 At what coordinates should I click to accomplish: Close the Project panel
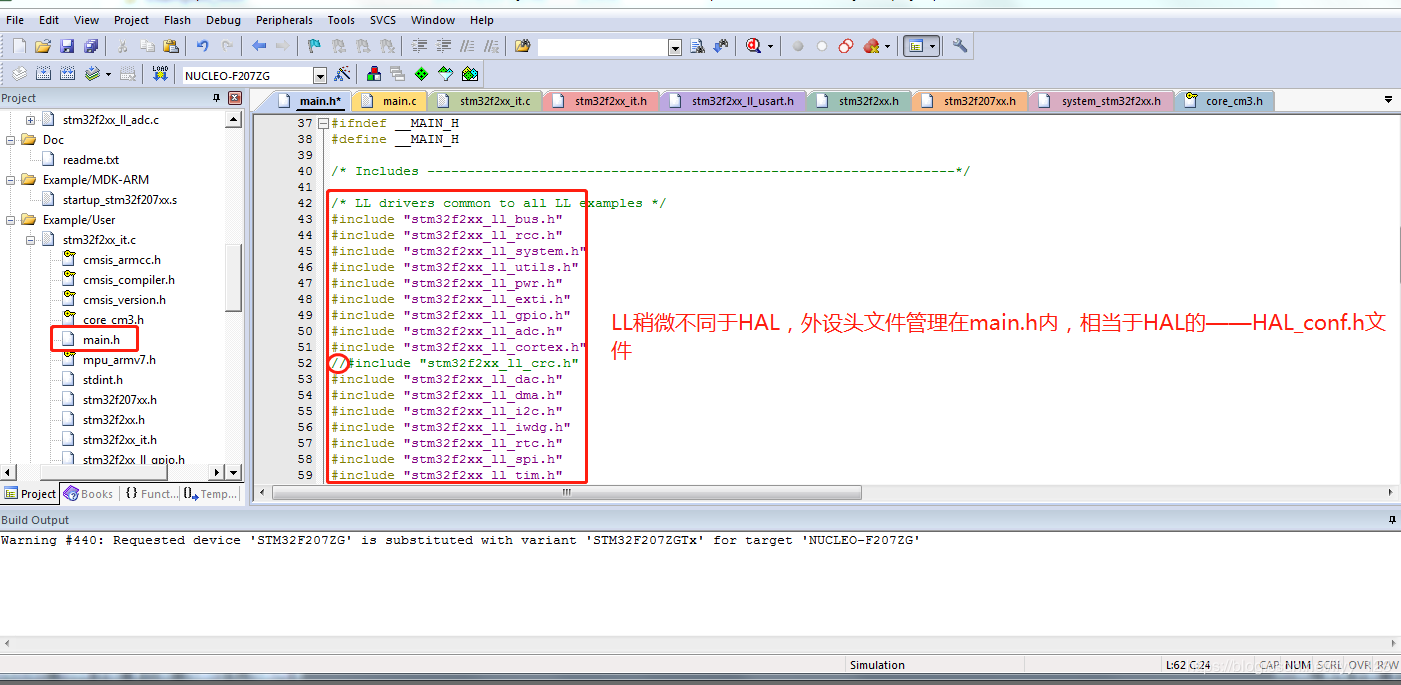point(235,98)
